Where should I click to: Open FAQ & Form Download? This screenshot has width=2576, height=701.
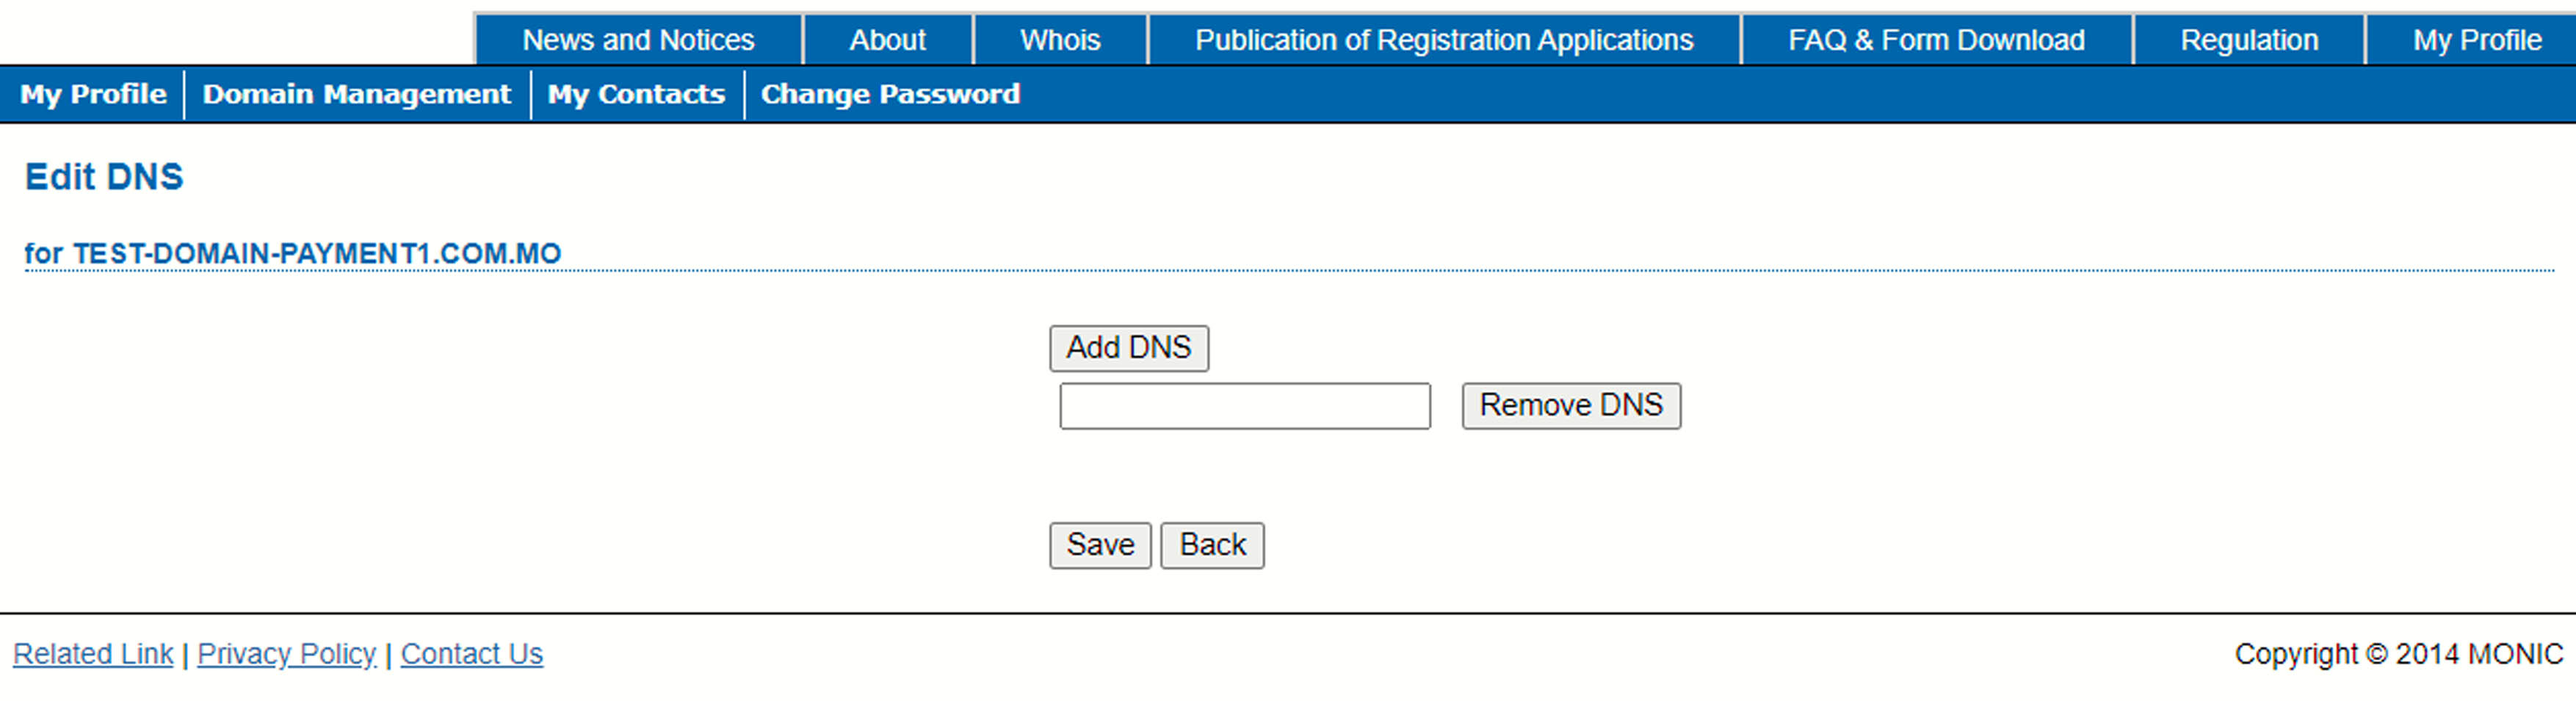1937,40
